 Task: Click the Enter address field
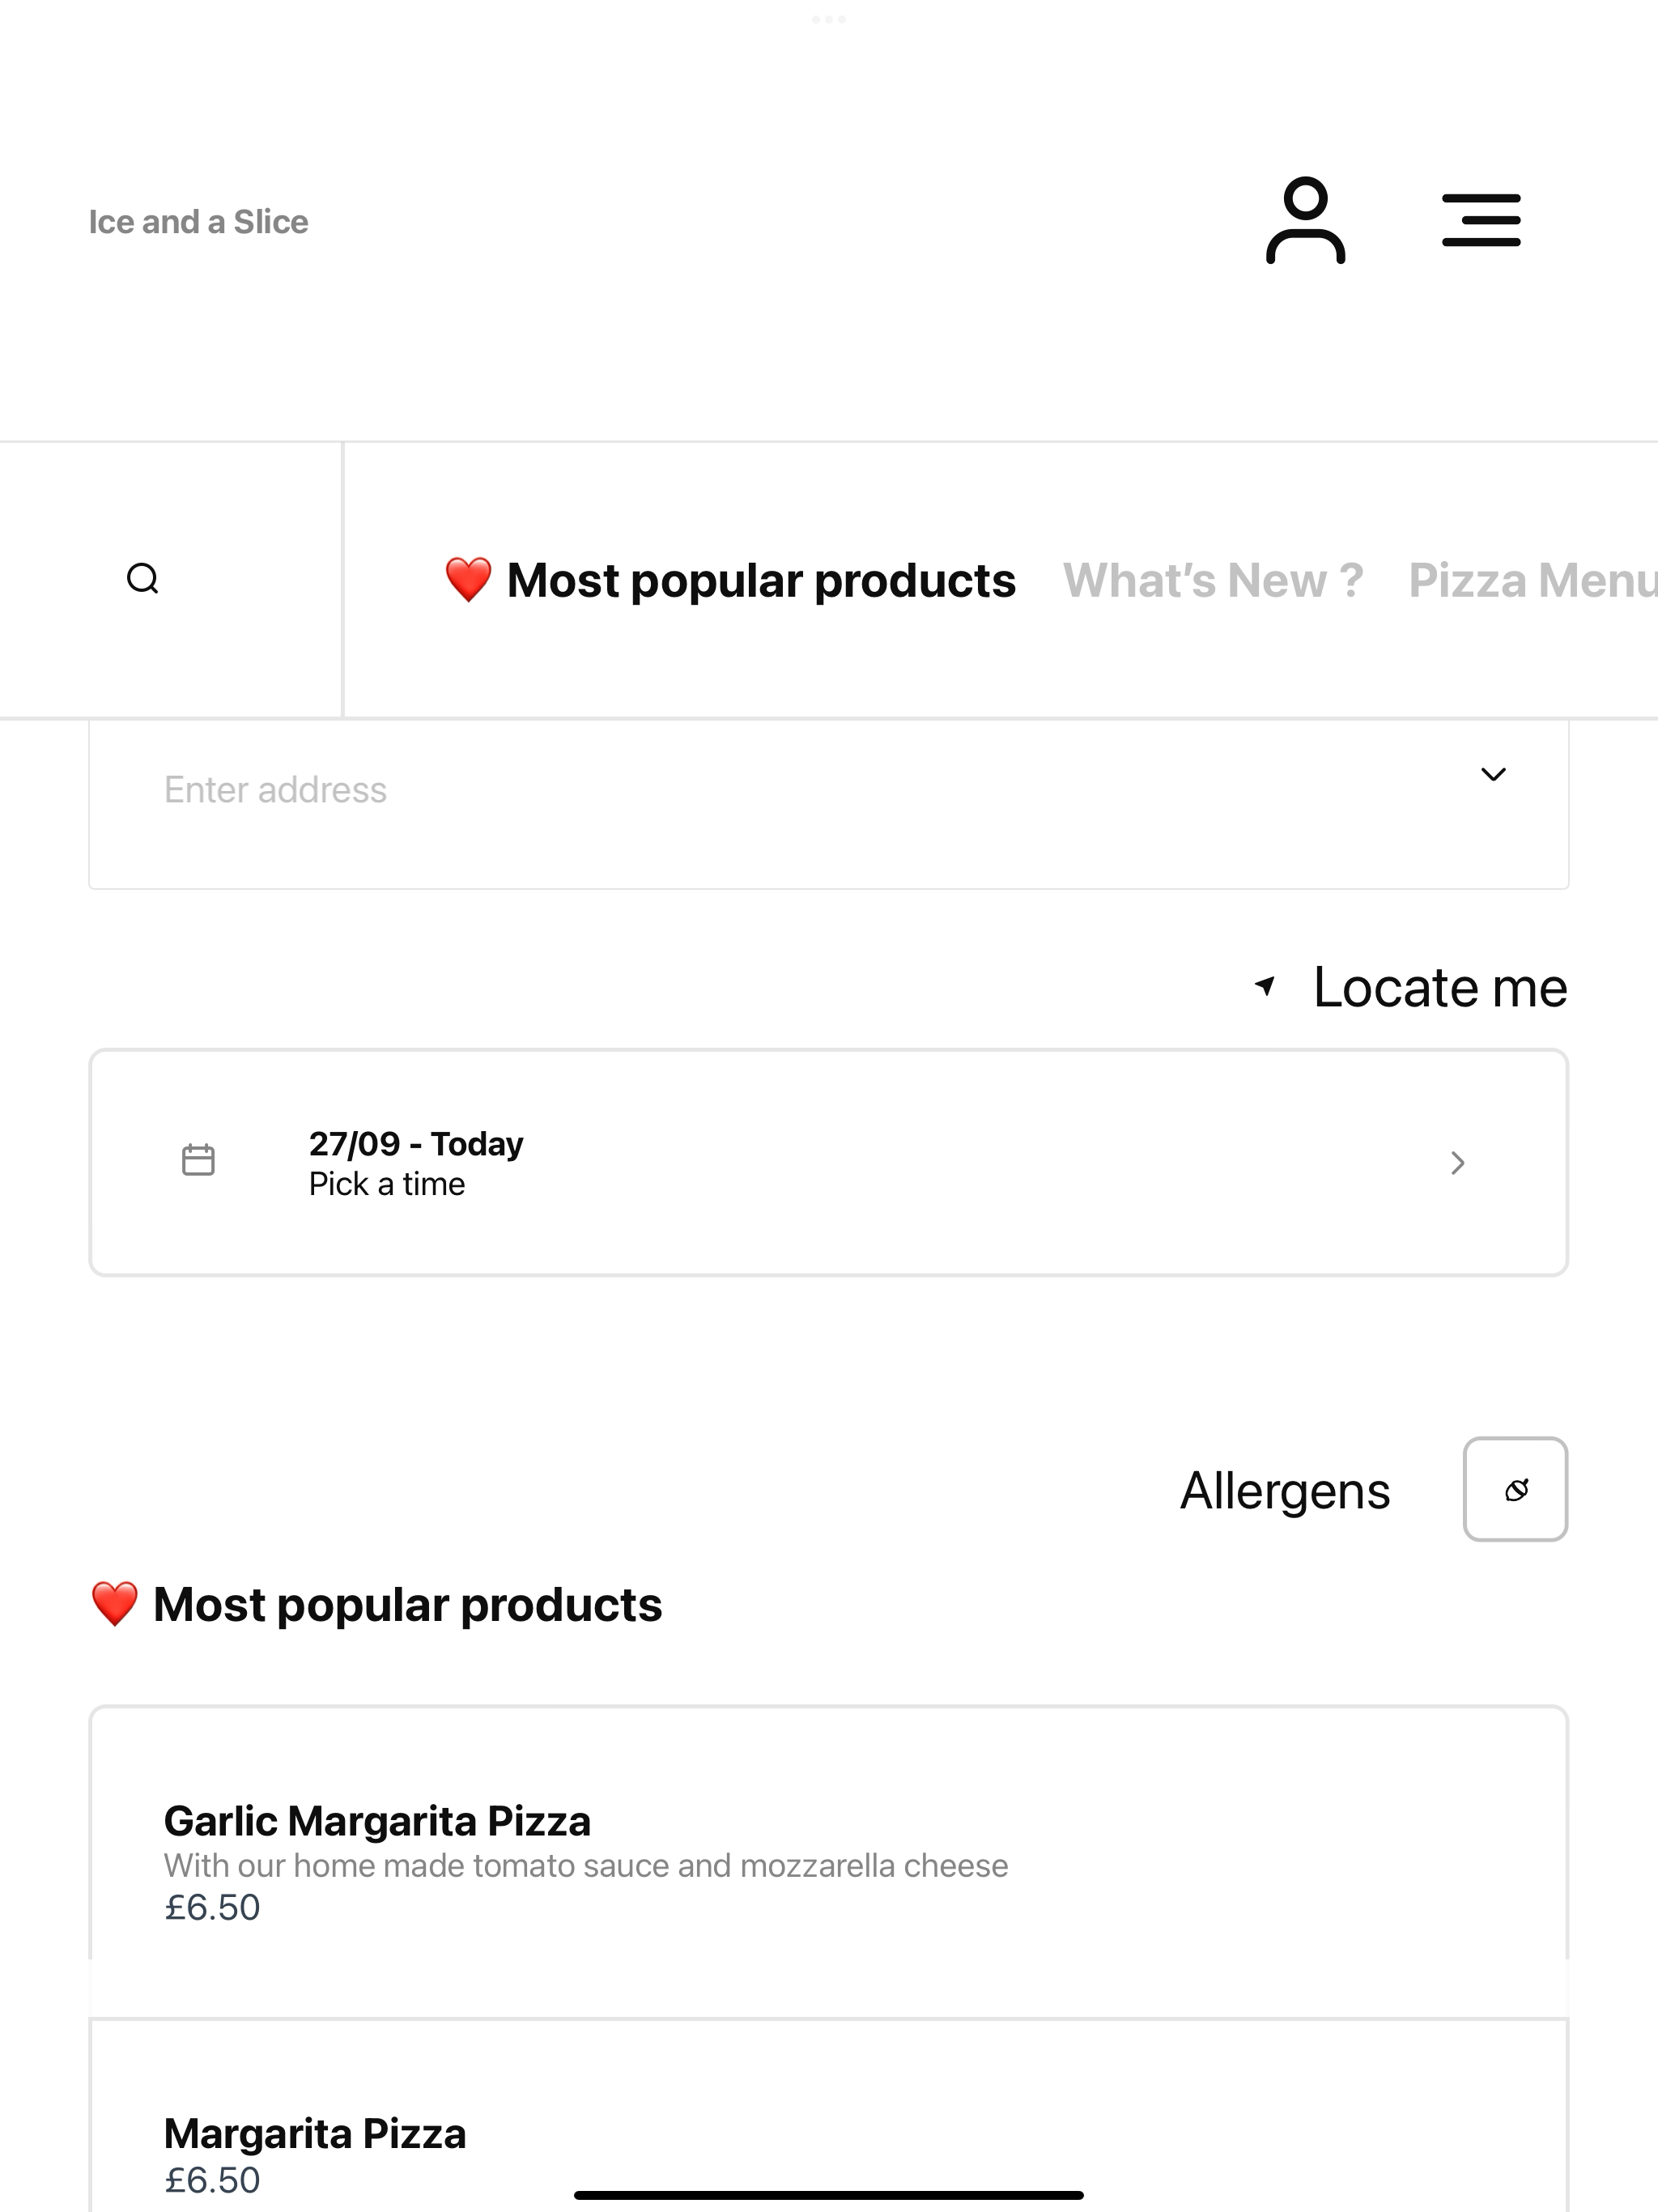[x=829, y=803]
